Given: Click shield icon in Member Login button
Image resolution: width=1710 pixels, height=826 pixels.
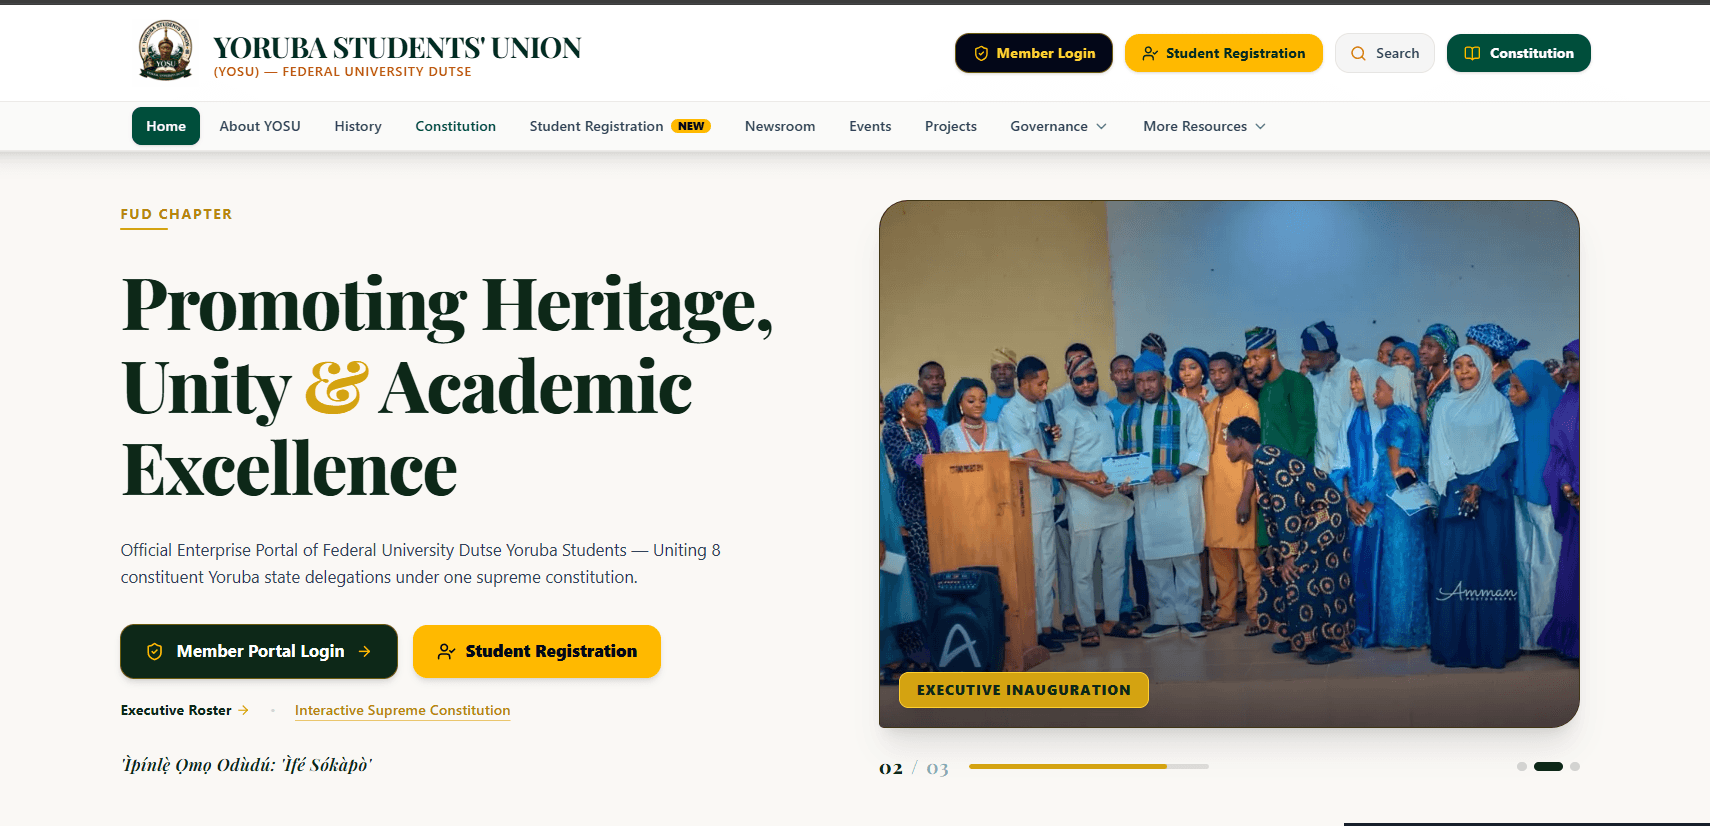Looking at the screenshot, I should [981, 54].
